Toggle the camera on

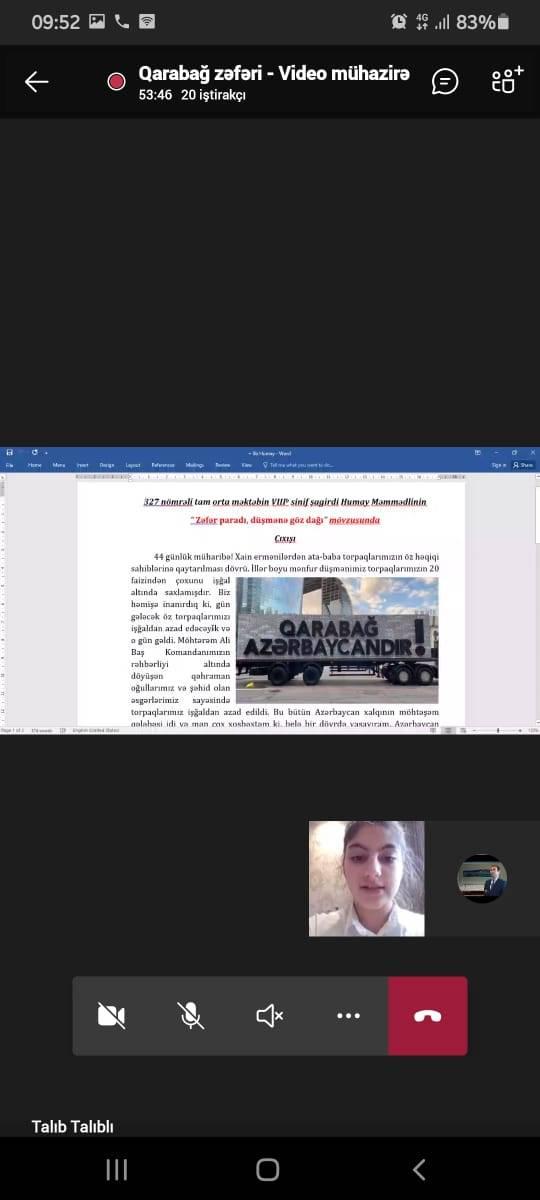tap(111, 1016)
